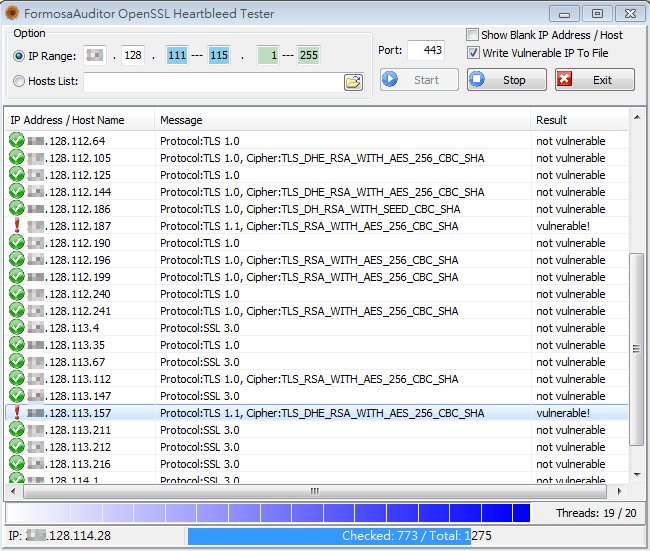Click green check icon for 128.113.212 row

click(x=17, y=447)
